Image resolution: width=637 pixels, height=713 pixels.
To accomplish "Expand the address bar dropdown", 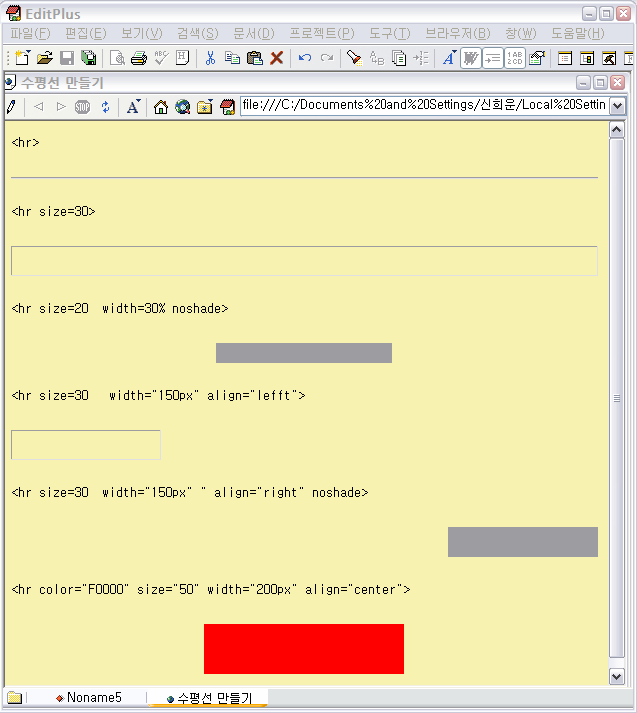I will 617,106.
